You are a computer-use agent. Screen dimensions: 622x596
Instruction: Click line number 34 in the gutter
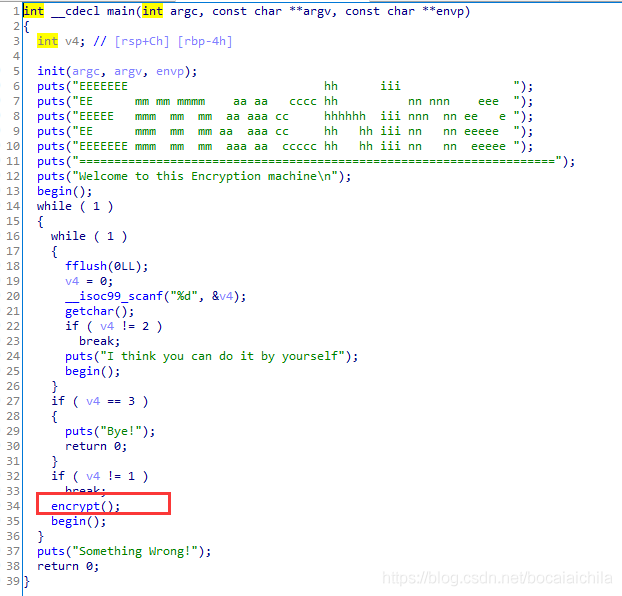tap(13, 506)
